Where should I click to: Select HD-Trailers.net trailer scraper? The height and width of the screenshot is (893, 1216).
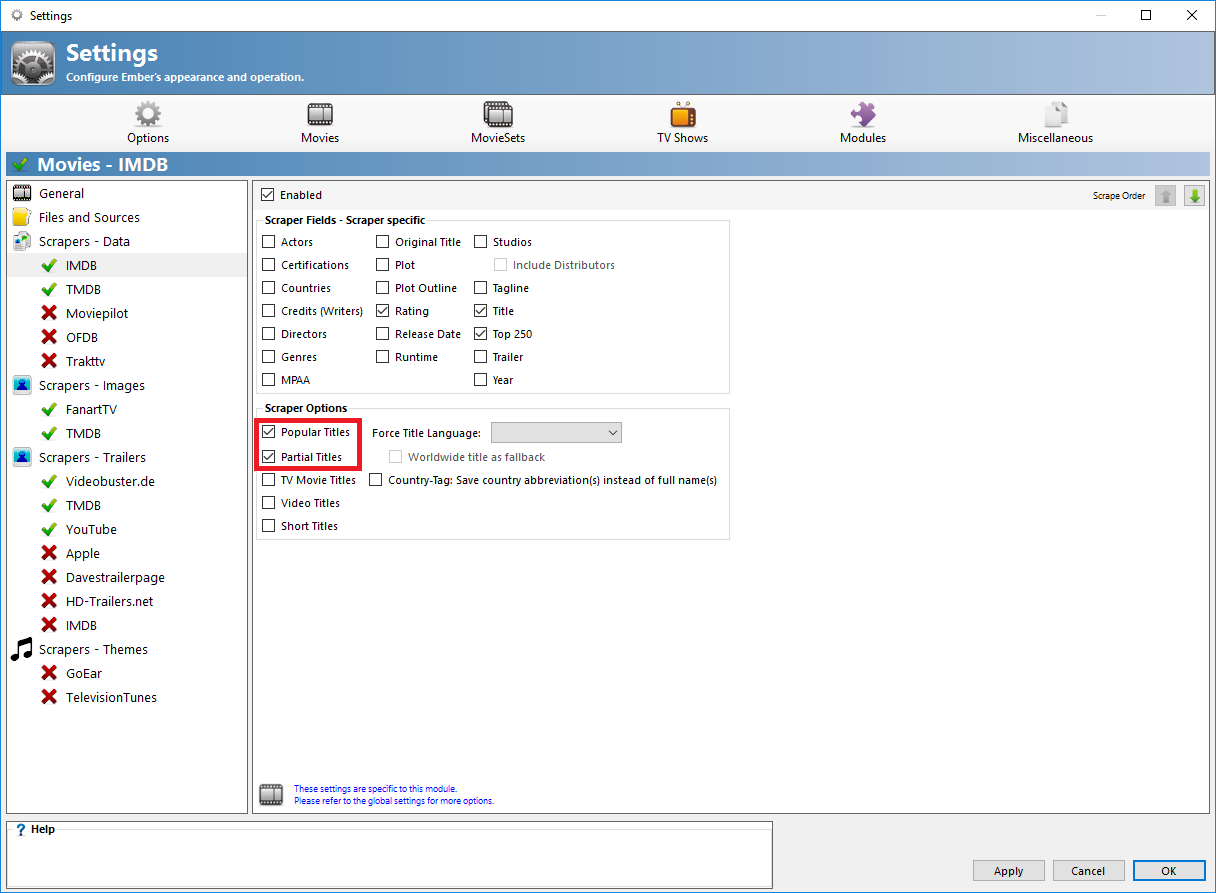[x=109, y=601]
